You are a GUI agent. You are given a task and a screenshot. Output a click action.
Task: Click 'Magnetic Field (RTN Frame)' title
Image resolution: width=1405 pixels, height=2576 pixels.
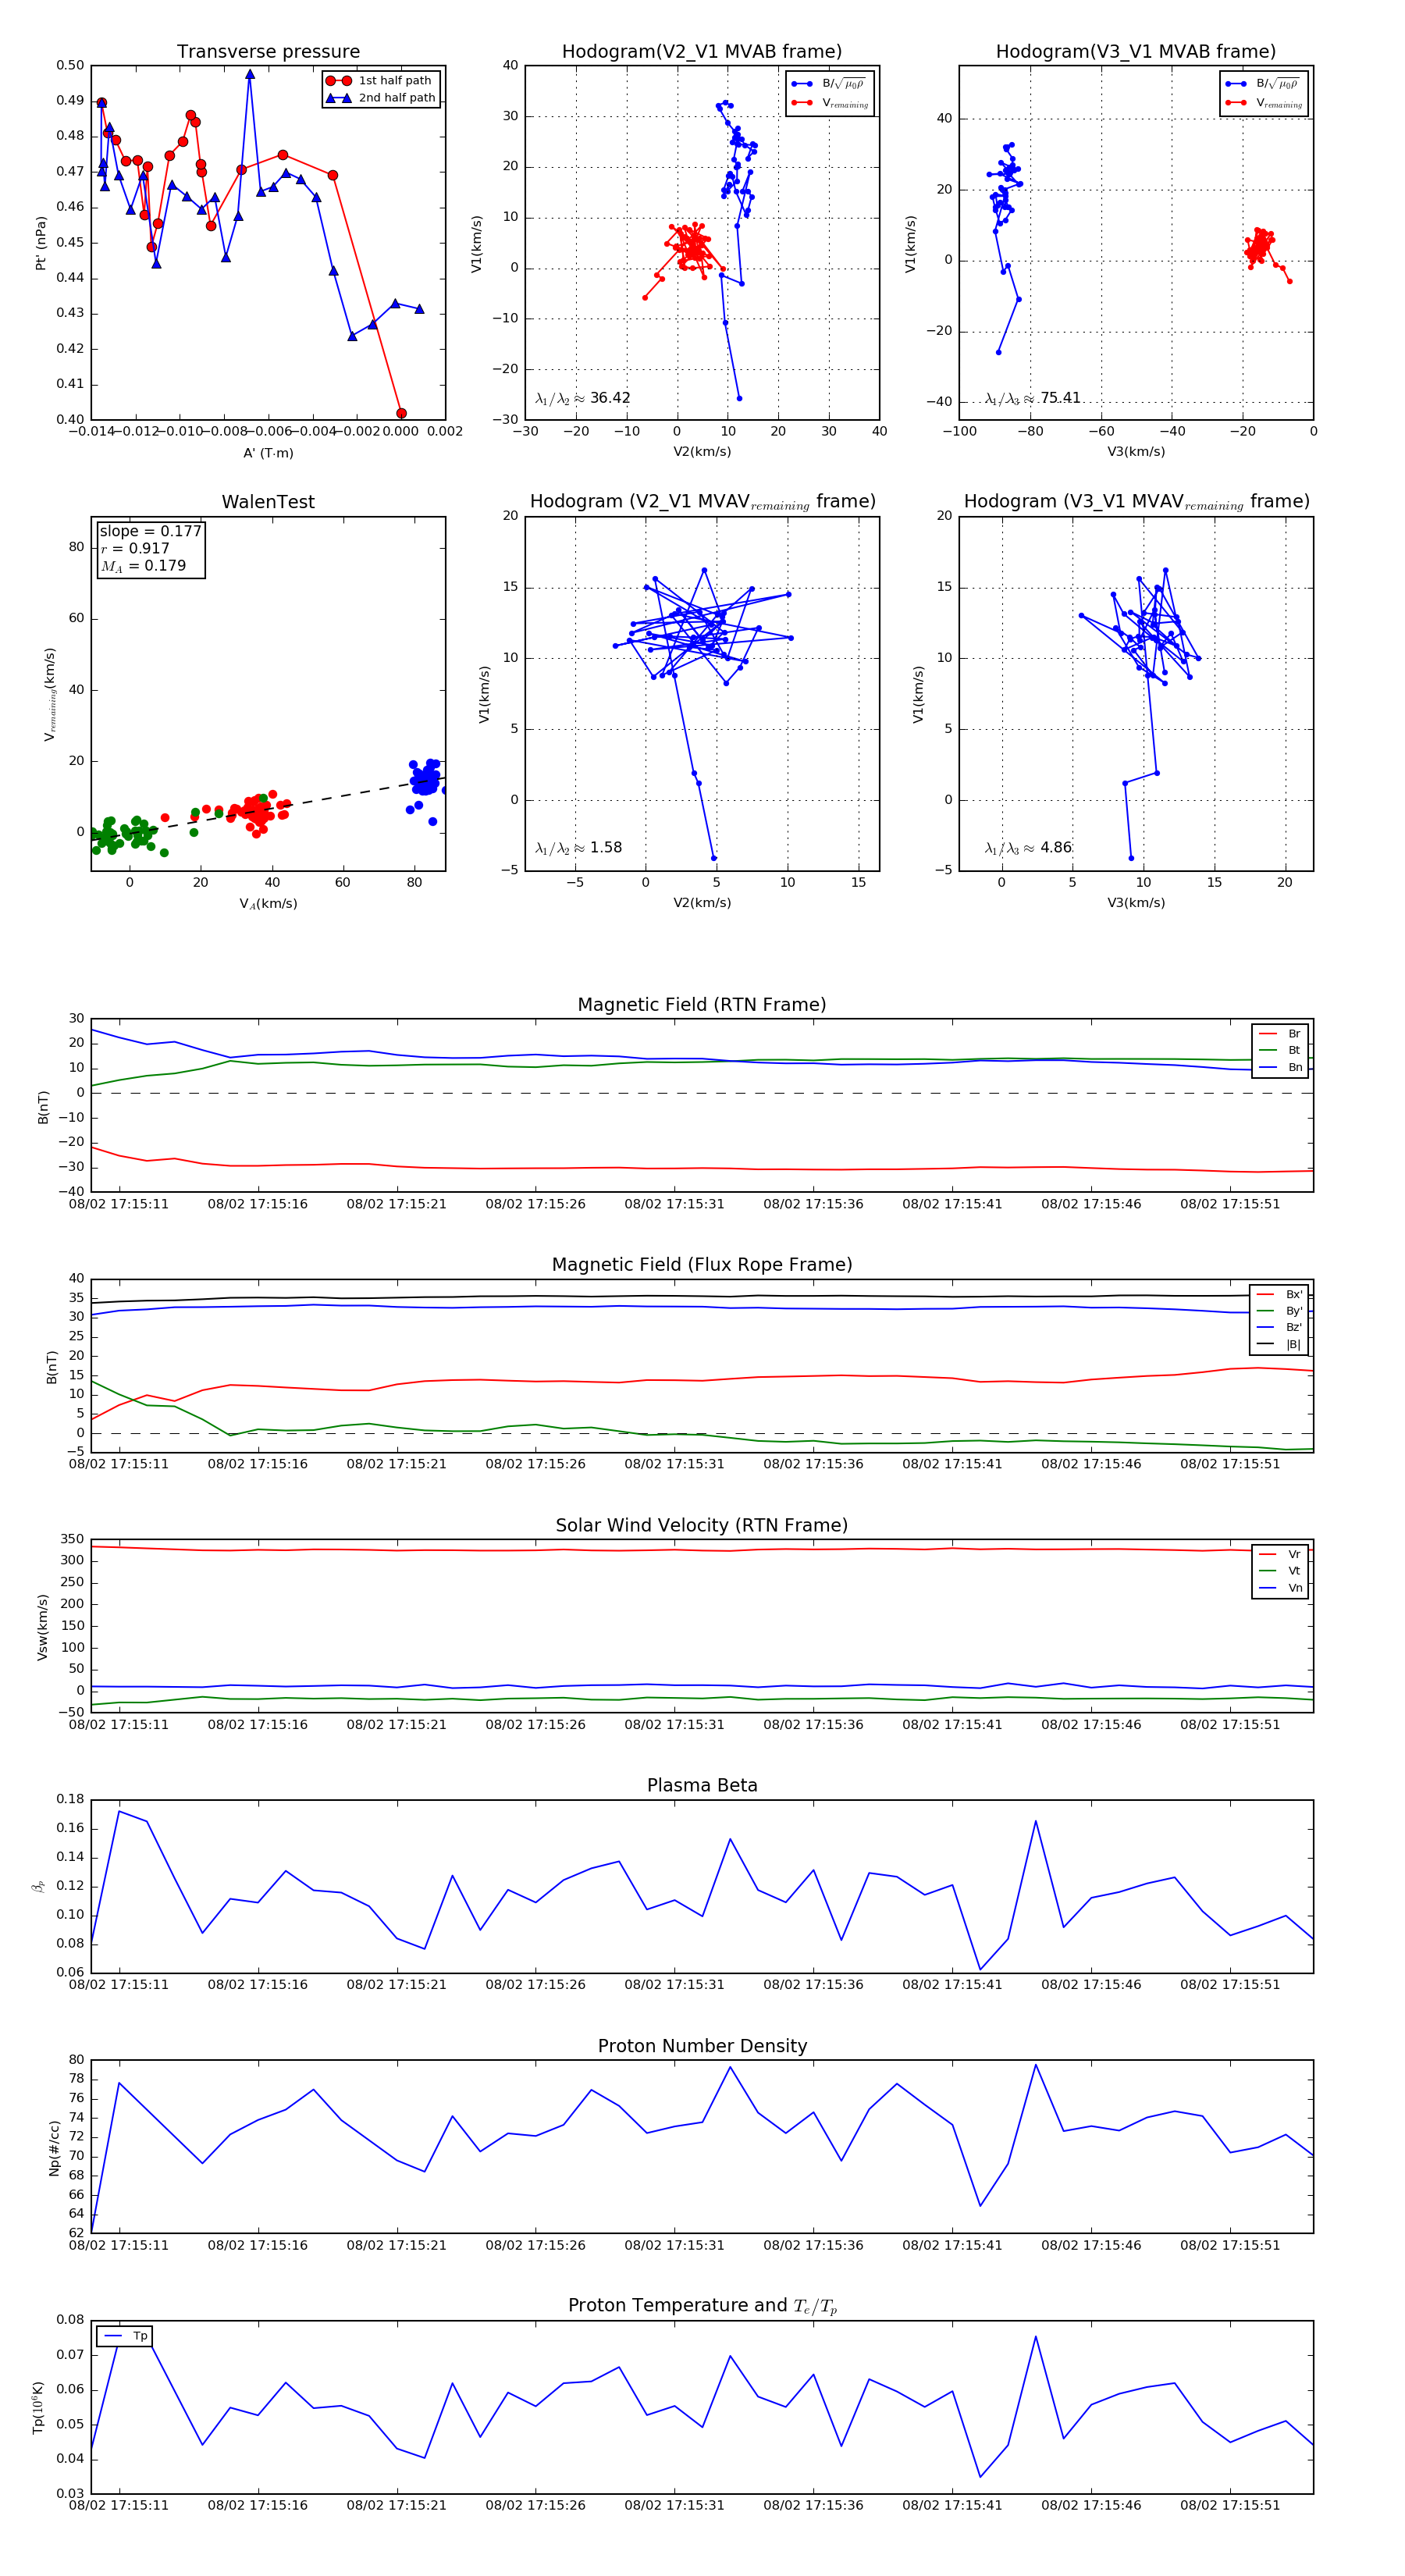pos(702,1005)
